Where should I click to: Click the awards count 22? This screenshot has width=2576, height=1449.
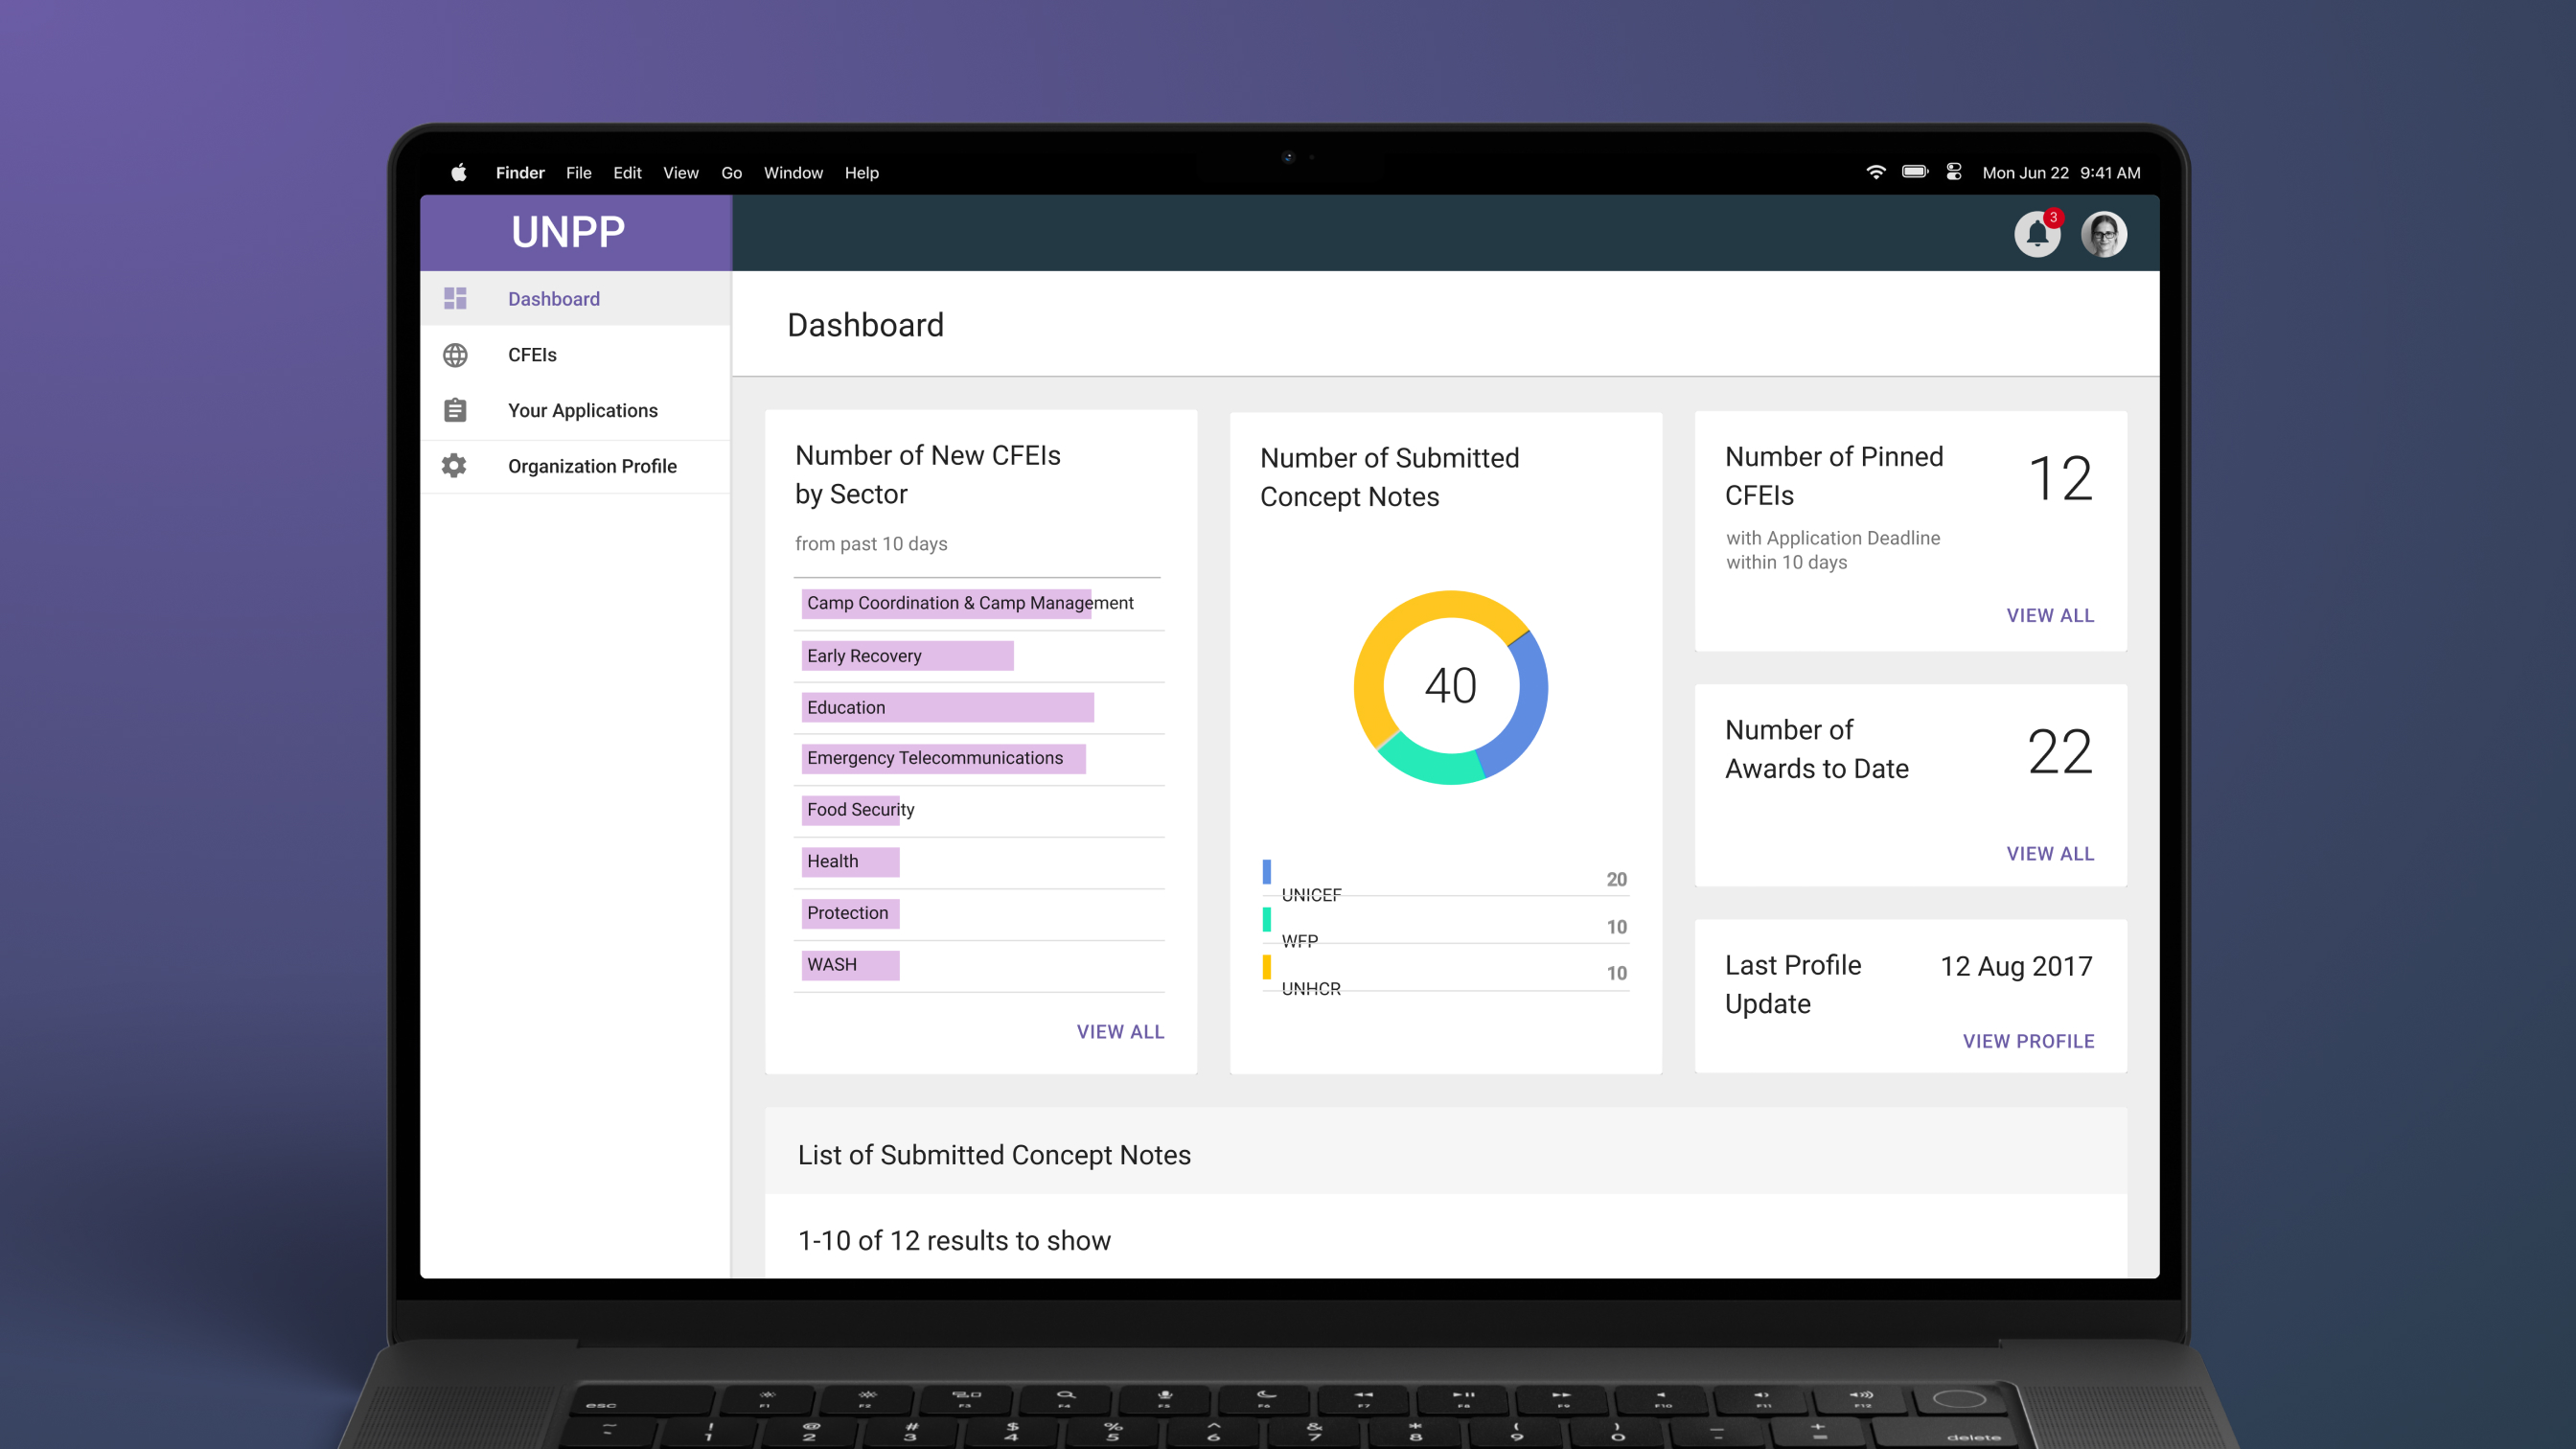(x=2060, y=752)
